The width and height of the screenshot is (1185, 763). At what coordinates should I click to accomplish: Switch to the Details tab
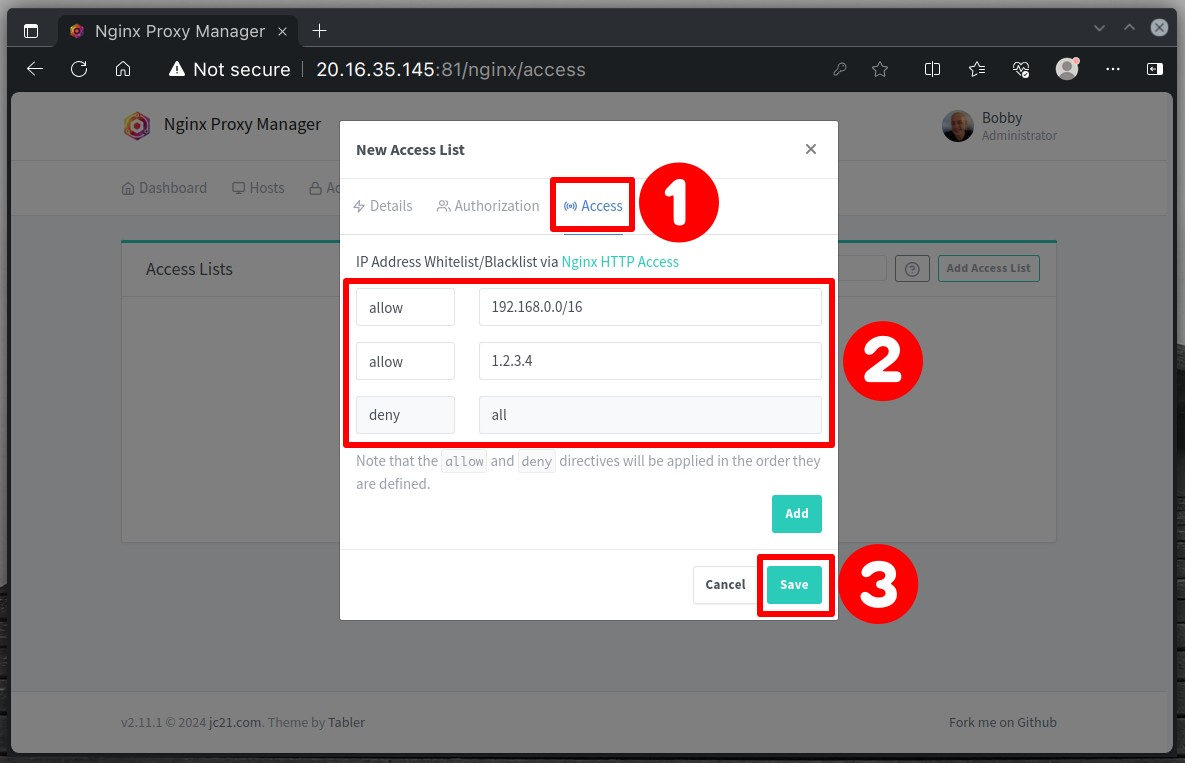coord(382,206)
